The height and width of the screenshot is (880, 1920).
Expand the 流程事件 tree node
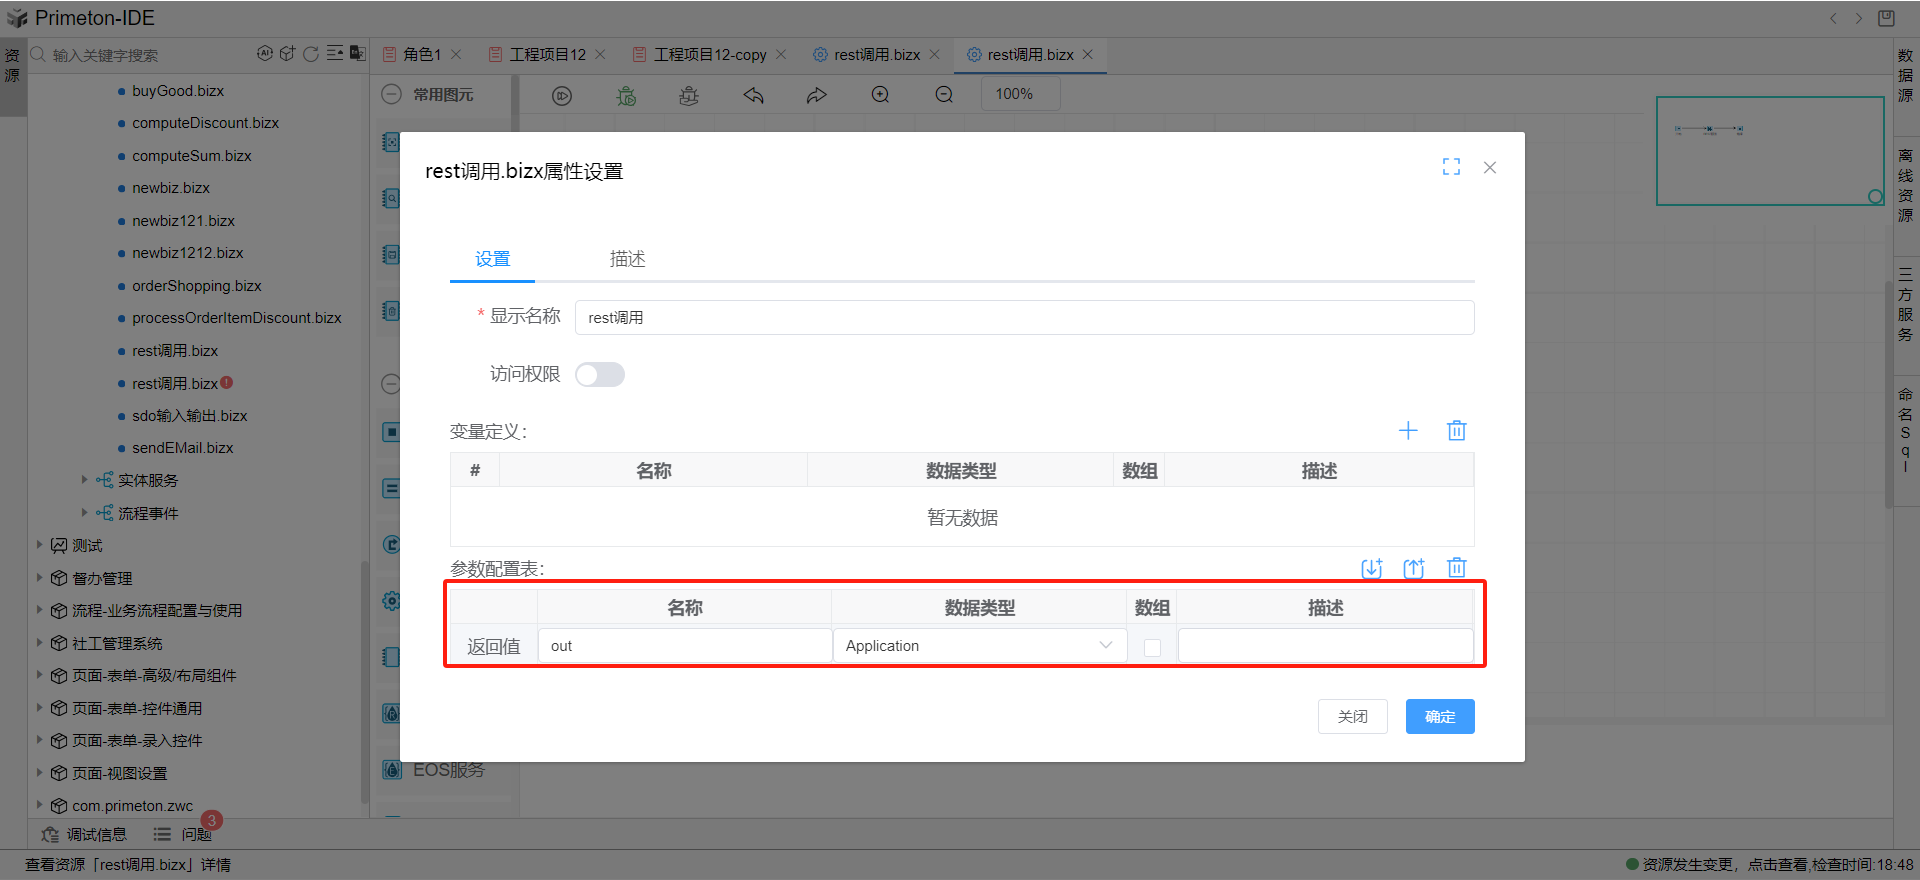(85, 513)
